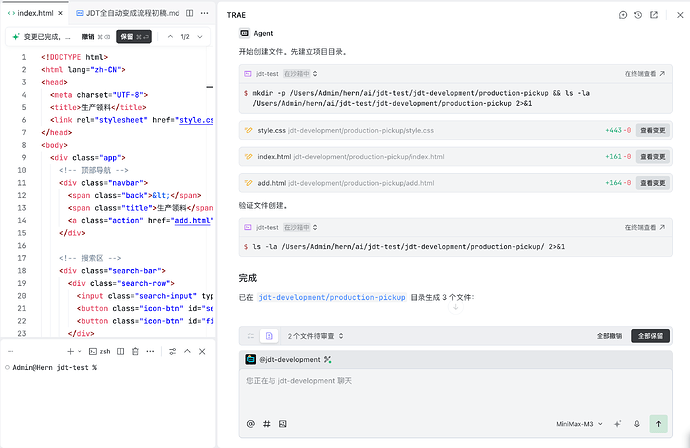Click the Agent badge icon
This screenshot has height=448, width=690.
pyautogui.click(x=244, y=33)
